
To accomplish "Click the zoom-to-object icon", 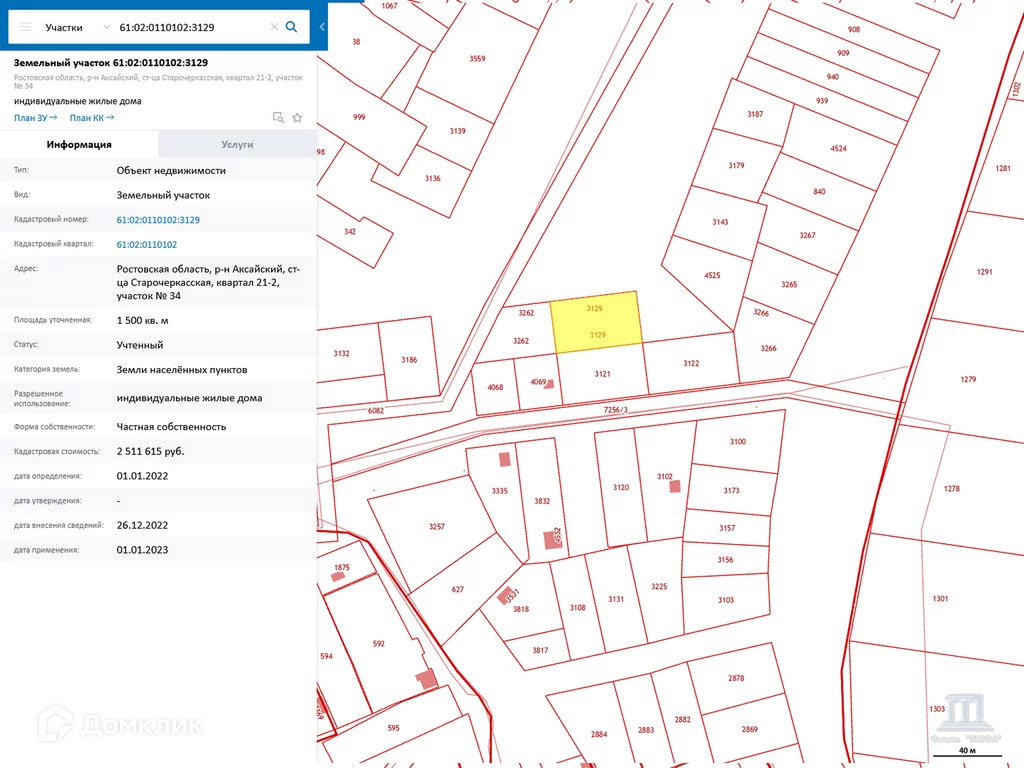I will [x=278, y=118].
